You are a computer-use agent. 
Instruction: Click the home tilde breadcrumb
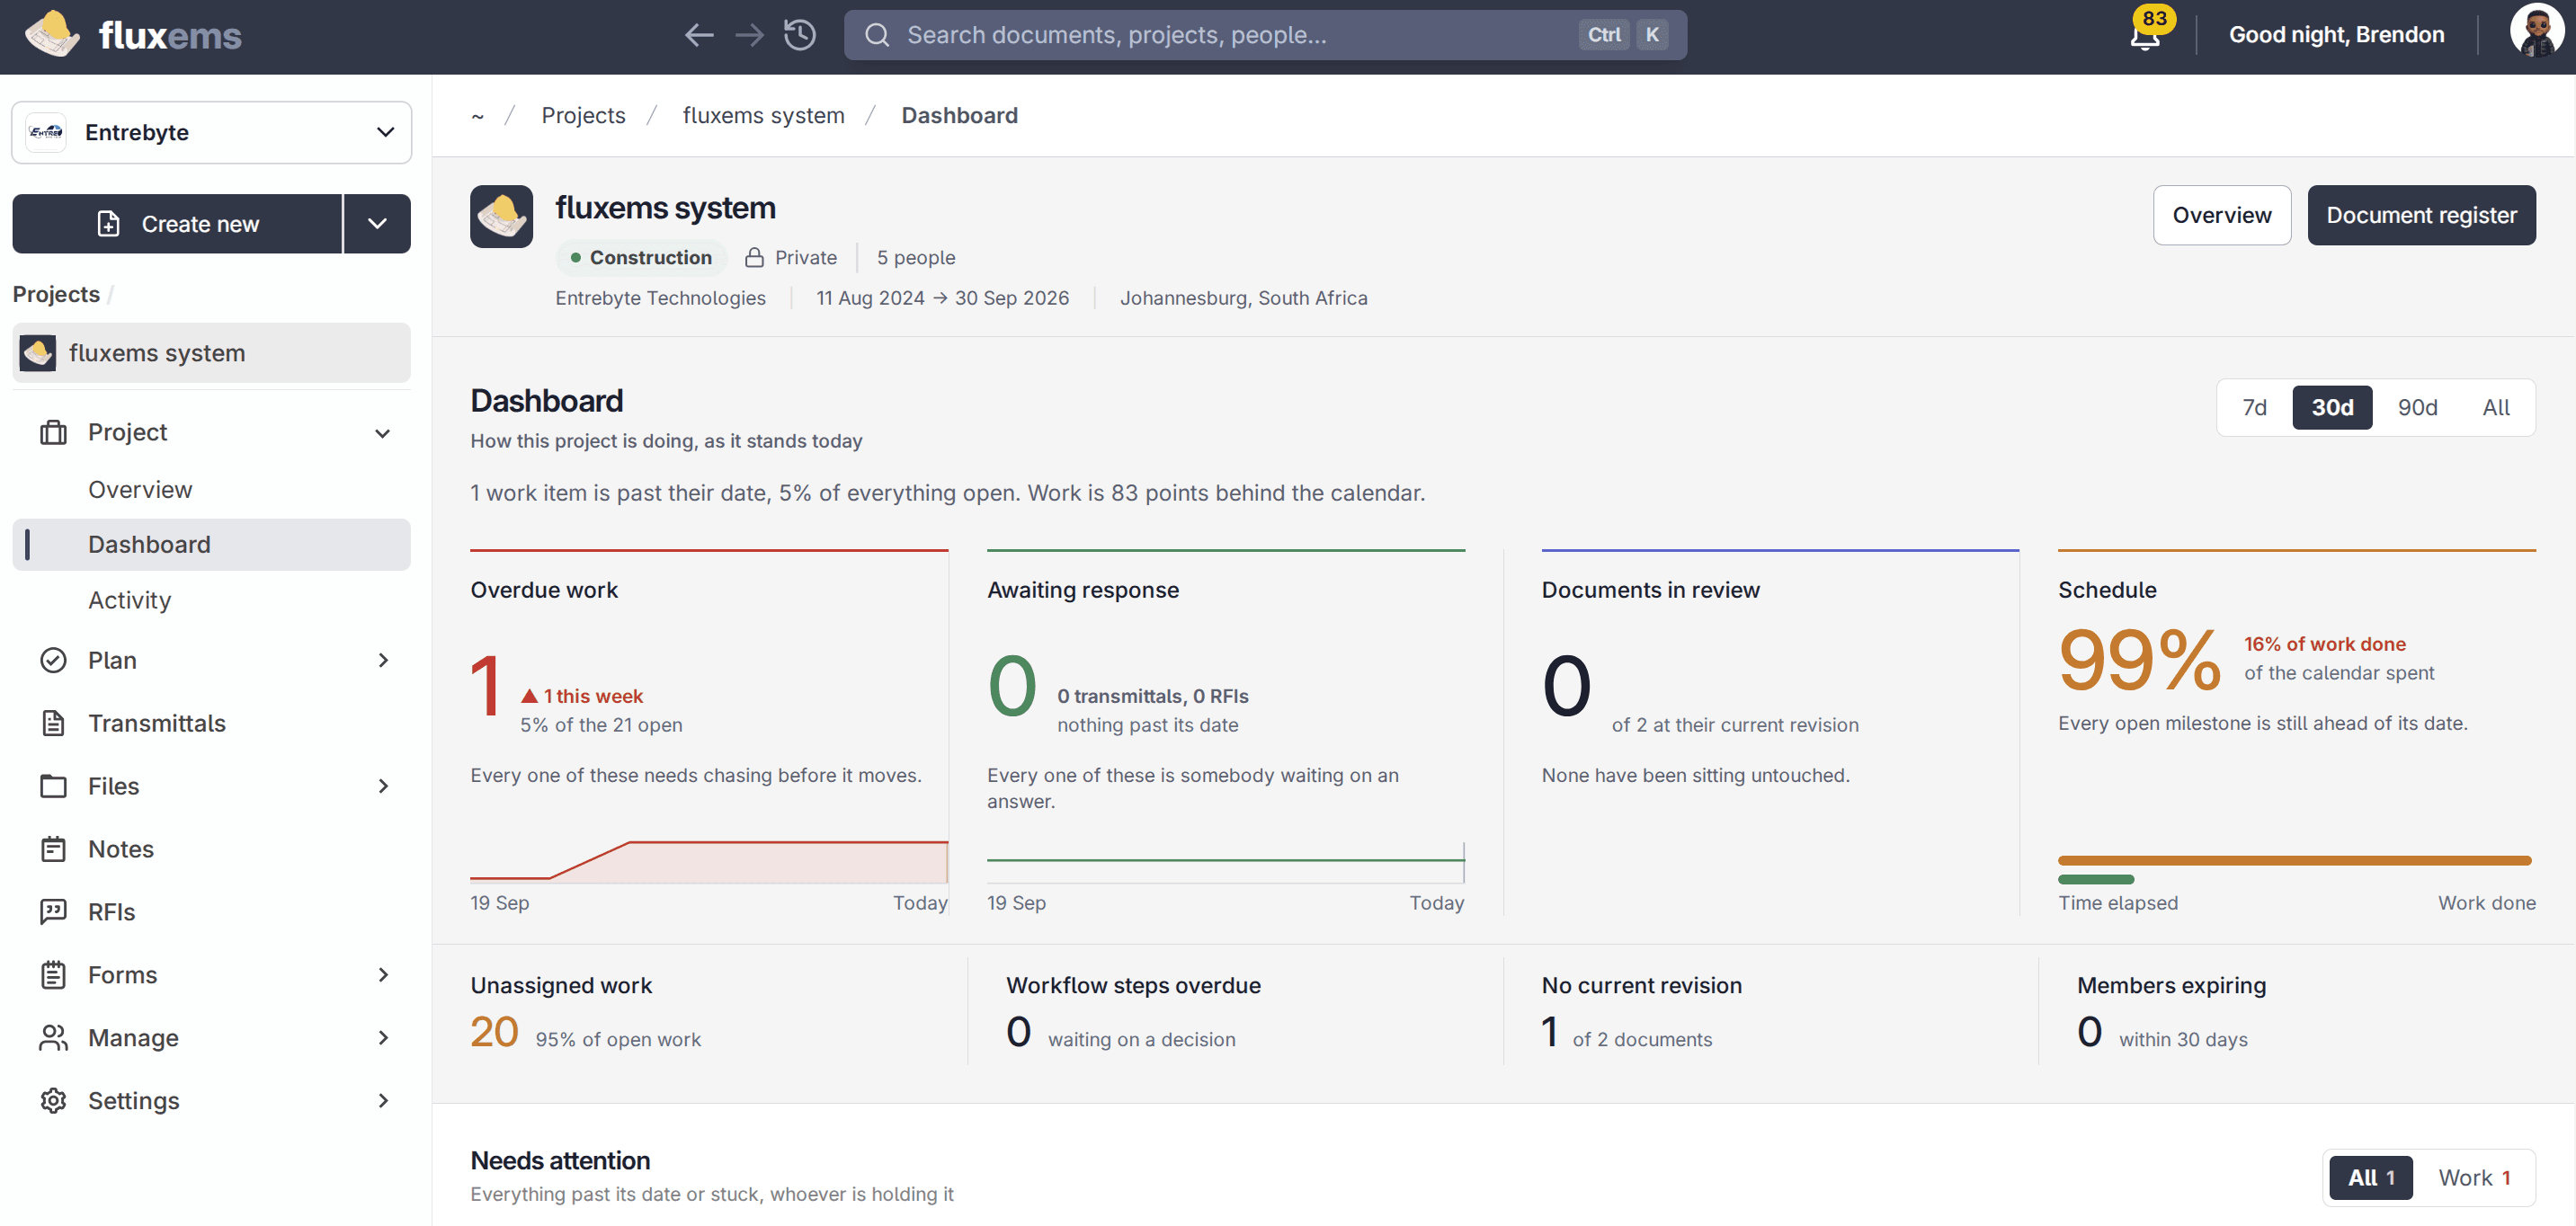[478, 116]
